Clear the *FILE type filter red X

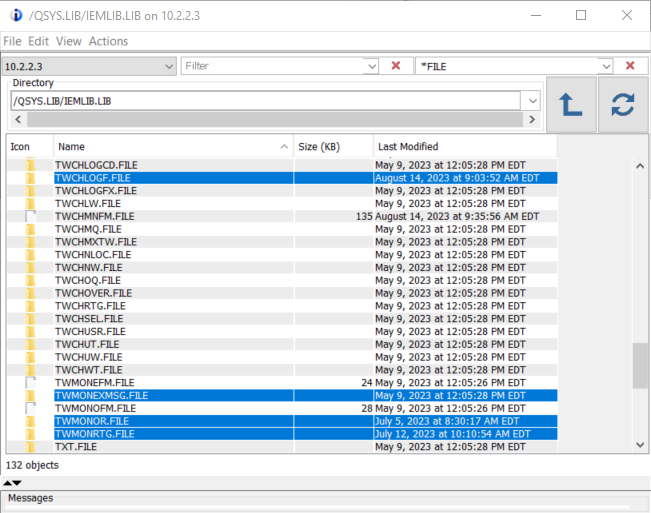pyautogui.click(x=630, y=66)
